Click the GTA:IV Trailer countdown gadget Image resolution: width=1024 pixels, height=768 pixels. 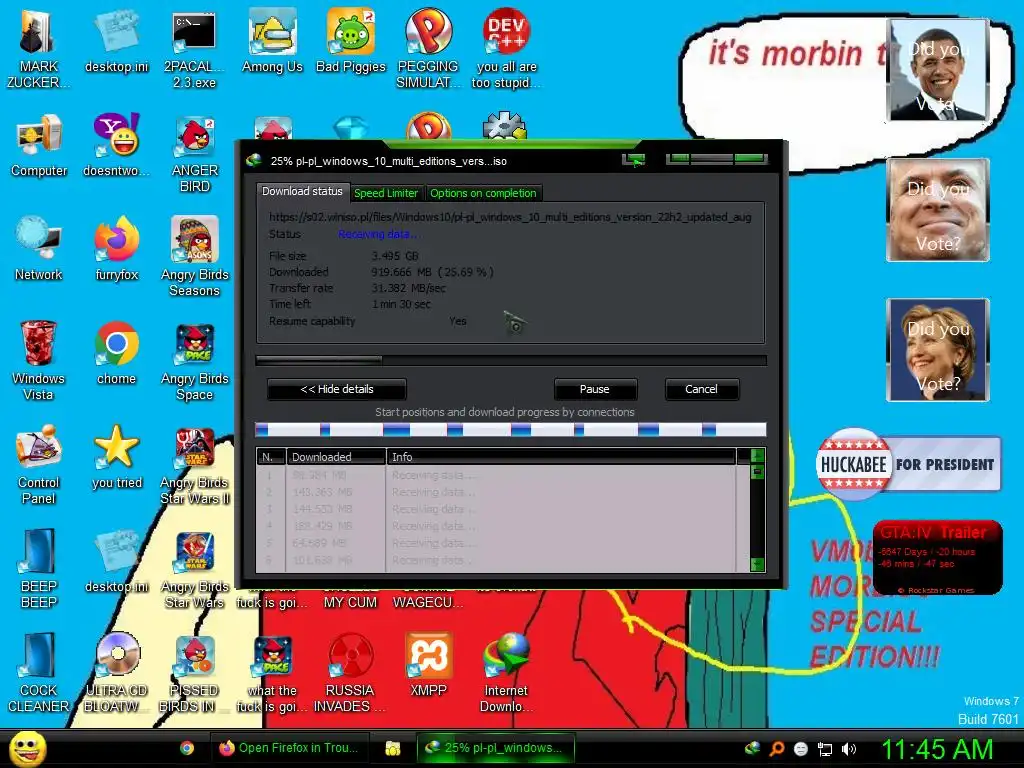pyautogui.click(x=938, y=558)
